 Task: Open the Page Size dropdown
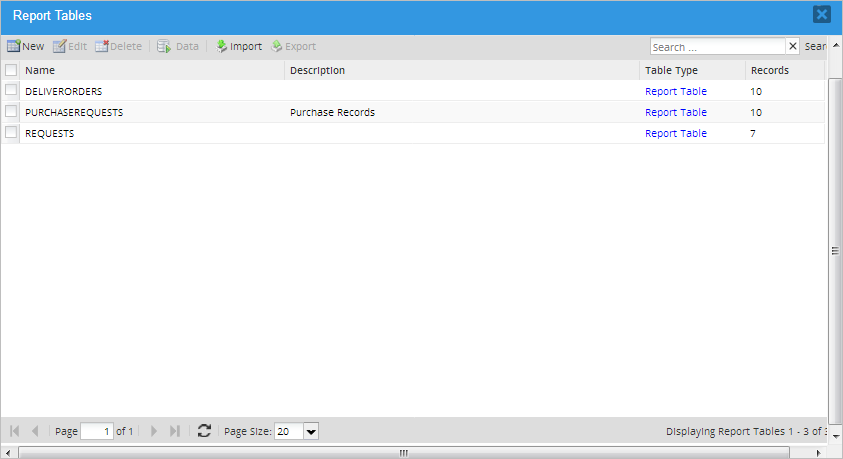pyautogui.click(x=310, y=431)
